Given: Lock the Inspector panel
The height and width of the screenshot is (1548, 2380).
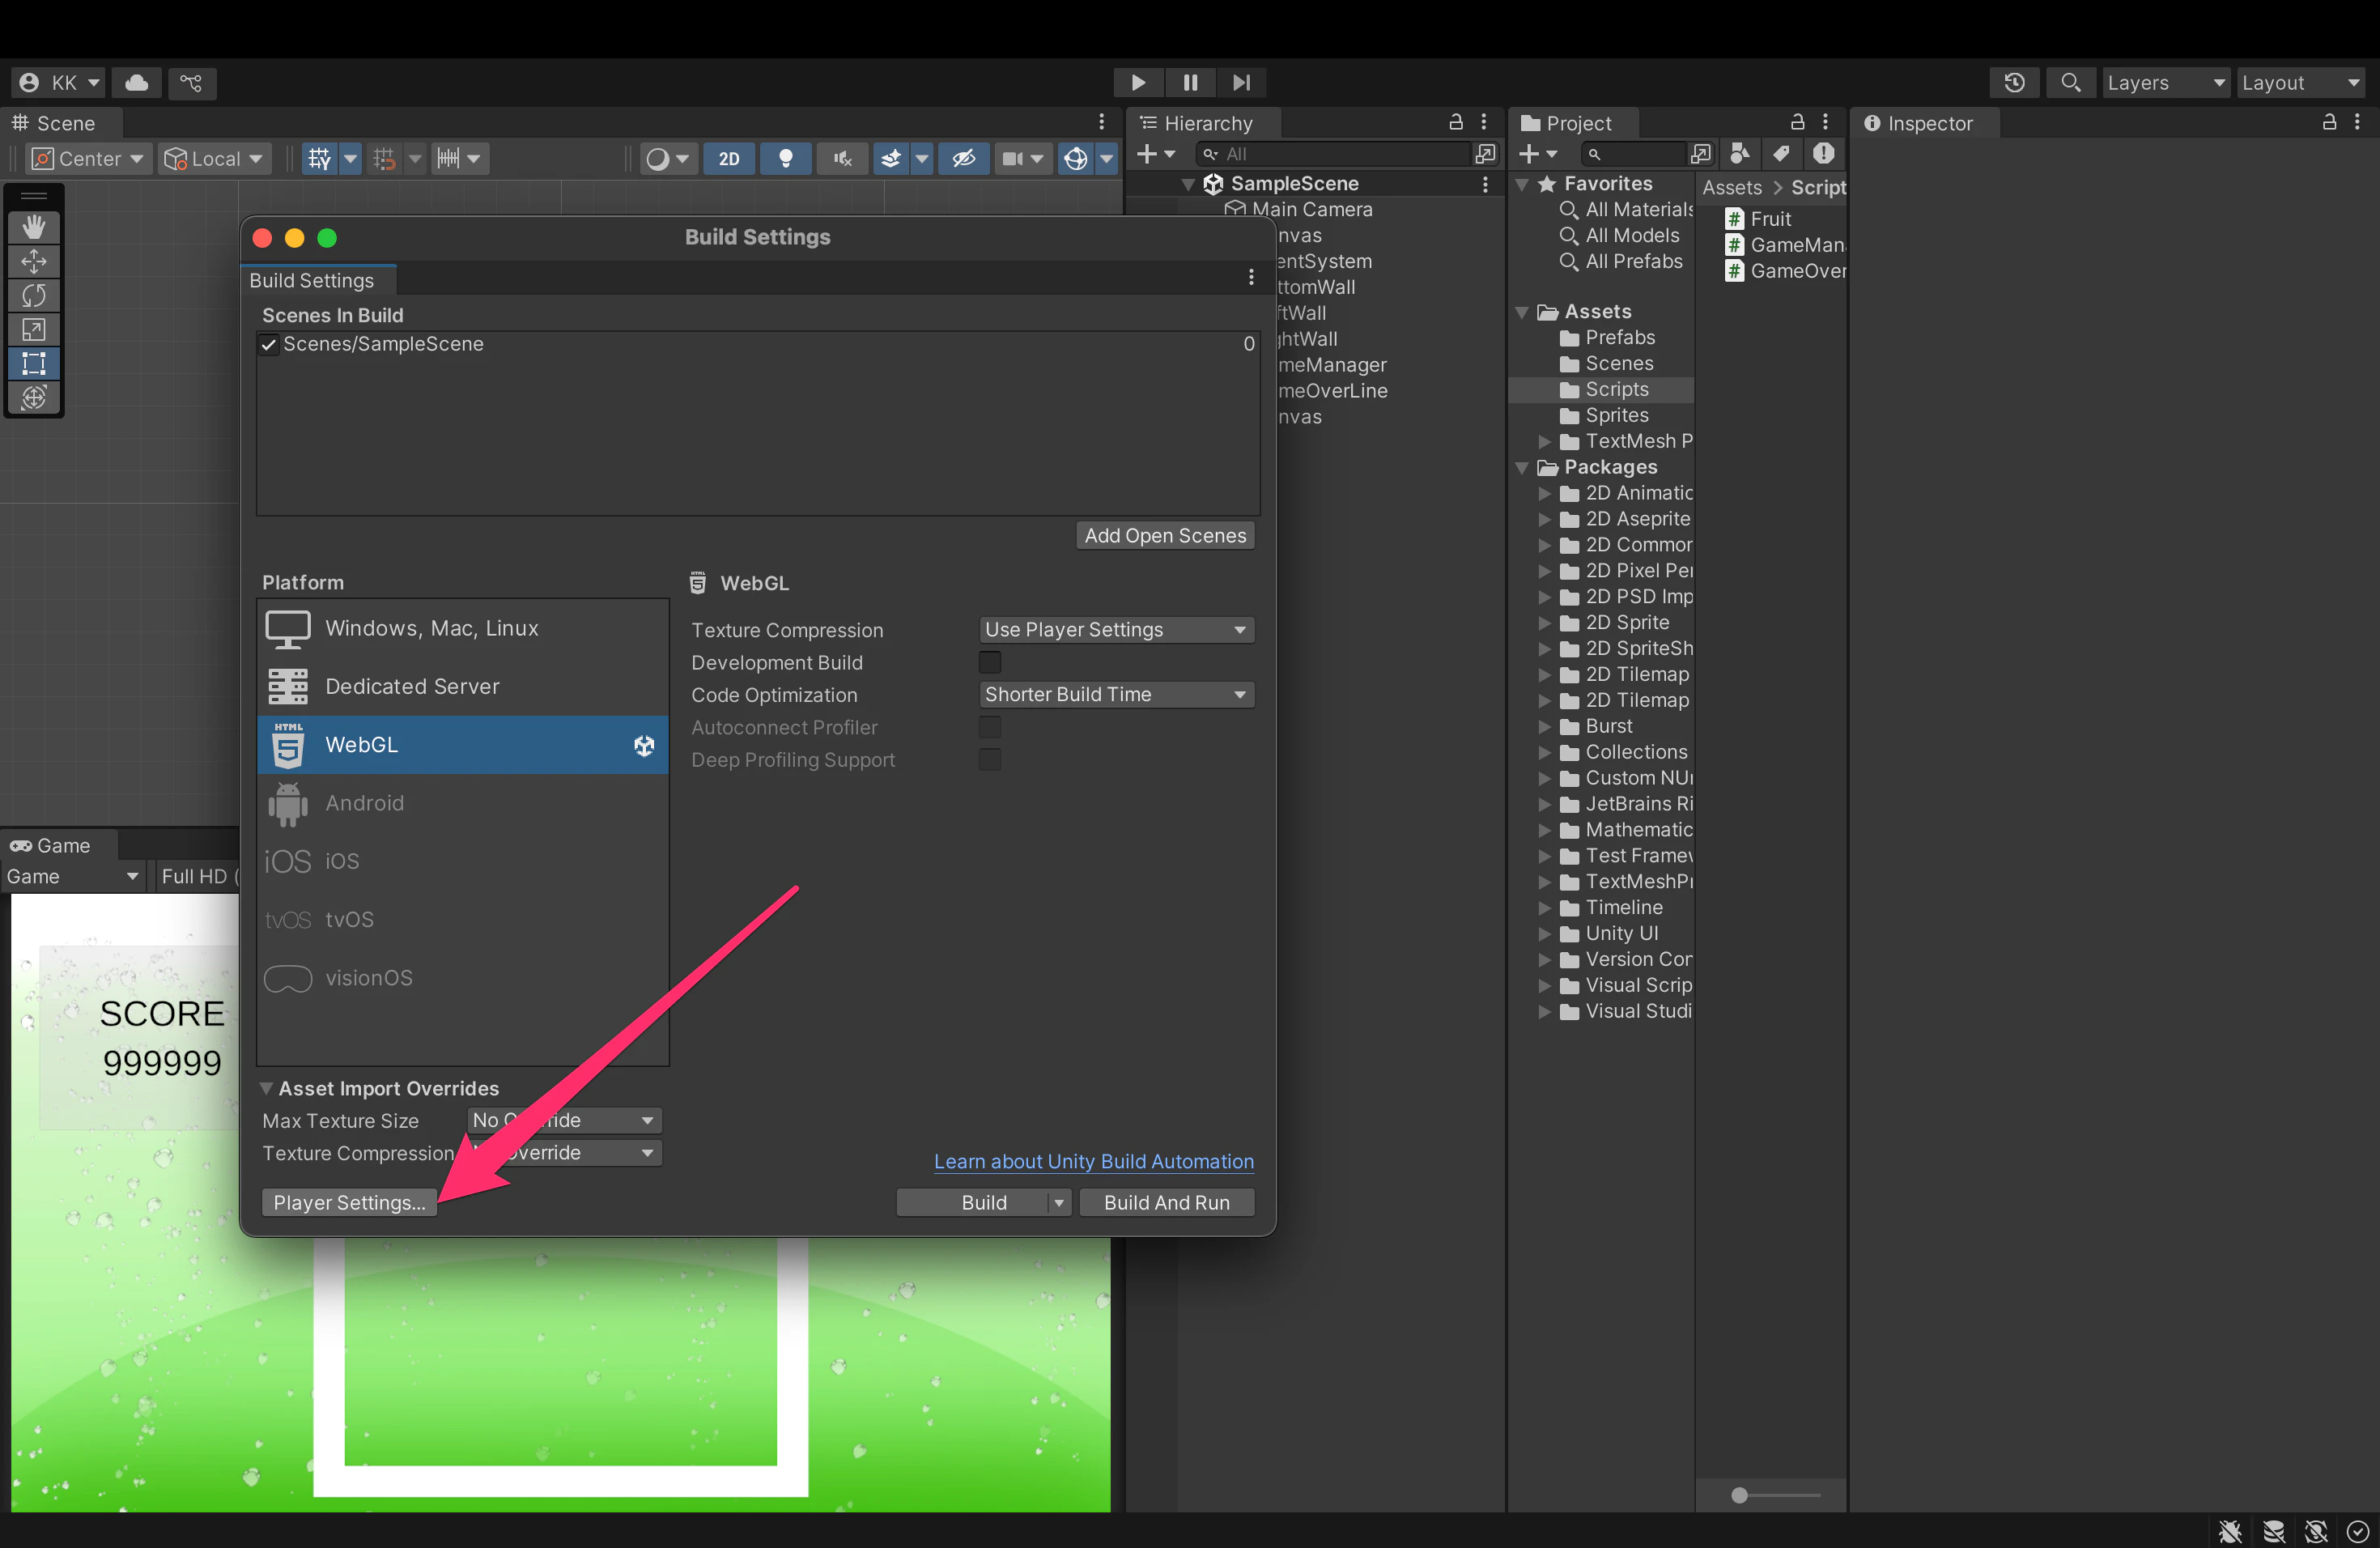Looking at the screenshot, I should point(2329,122).
